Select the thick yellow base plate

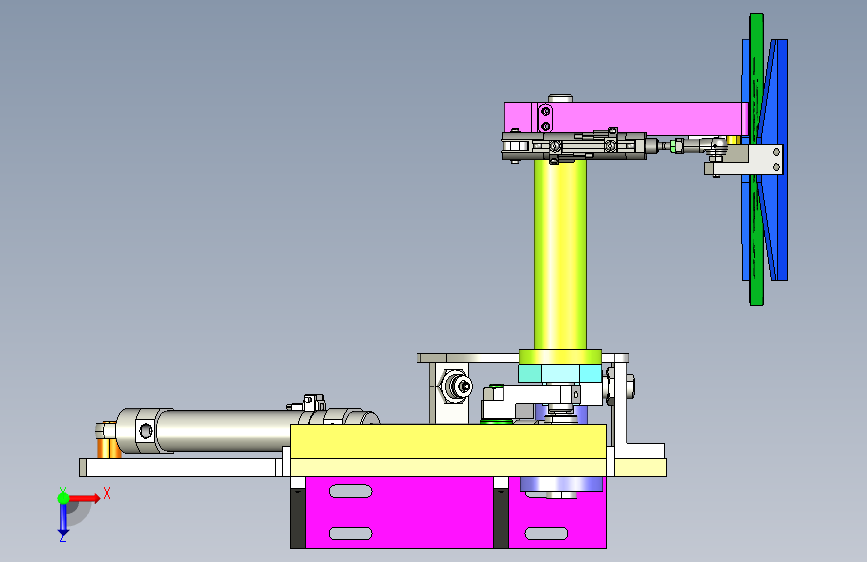point(448,441)
